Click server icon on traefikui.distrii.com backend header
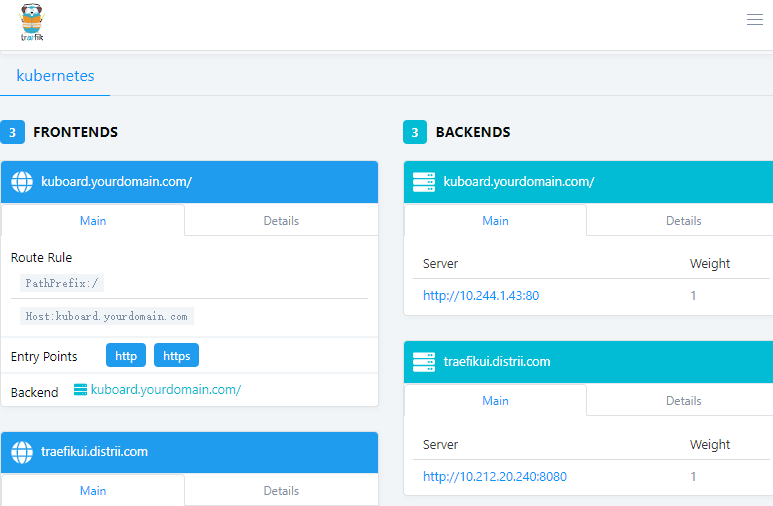This screenshot has height=506, width=773. 424,362
